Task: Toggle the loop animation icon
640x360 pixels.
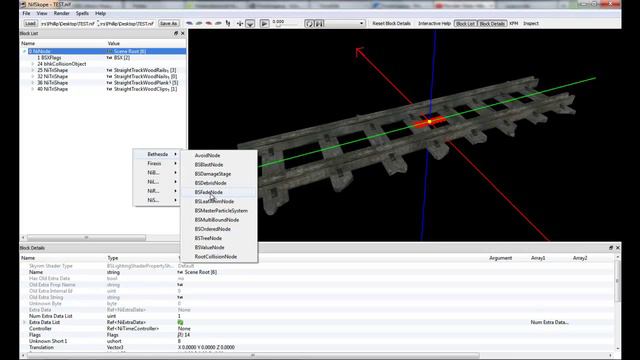Action: 309,24
